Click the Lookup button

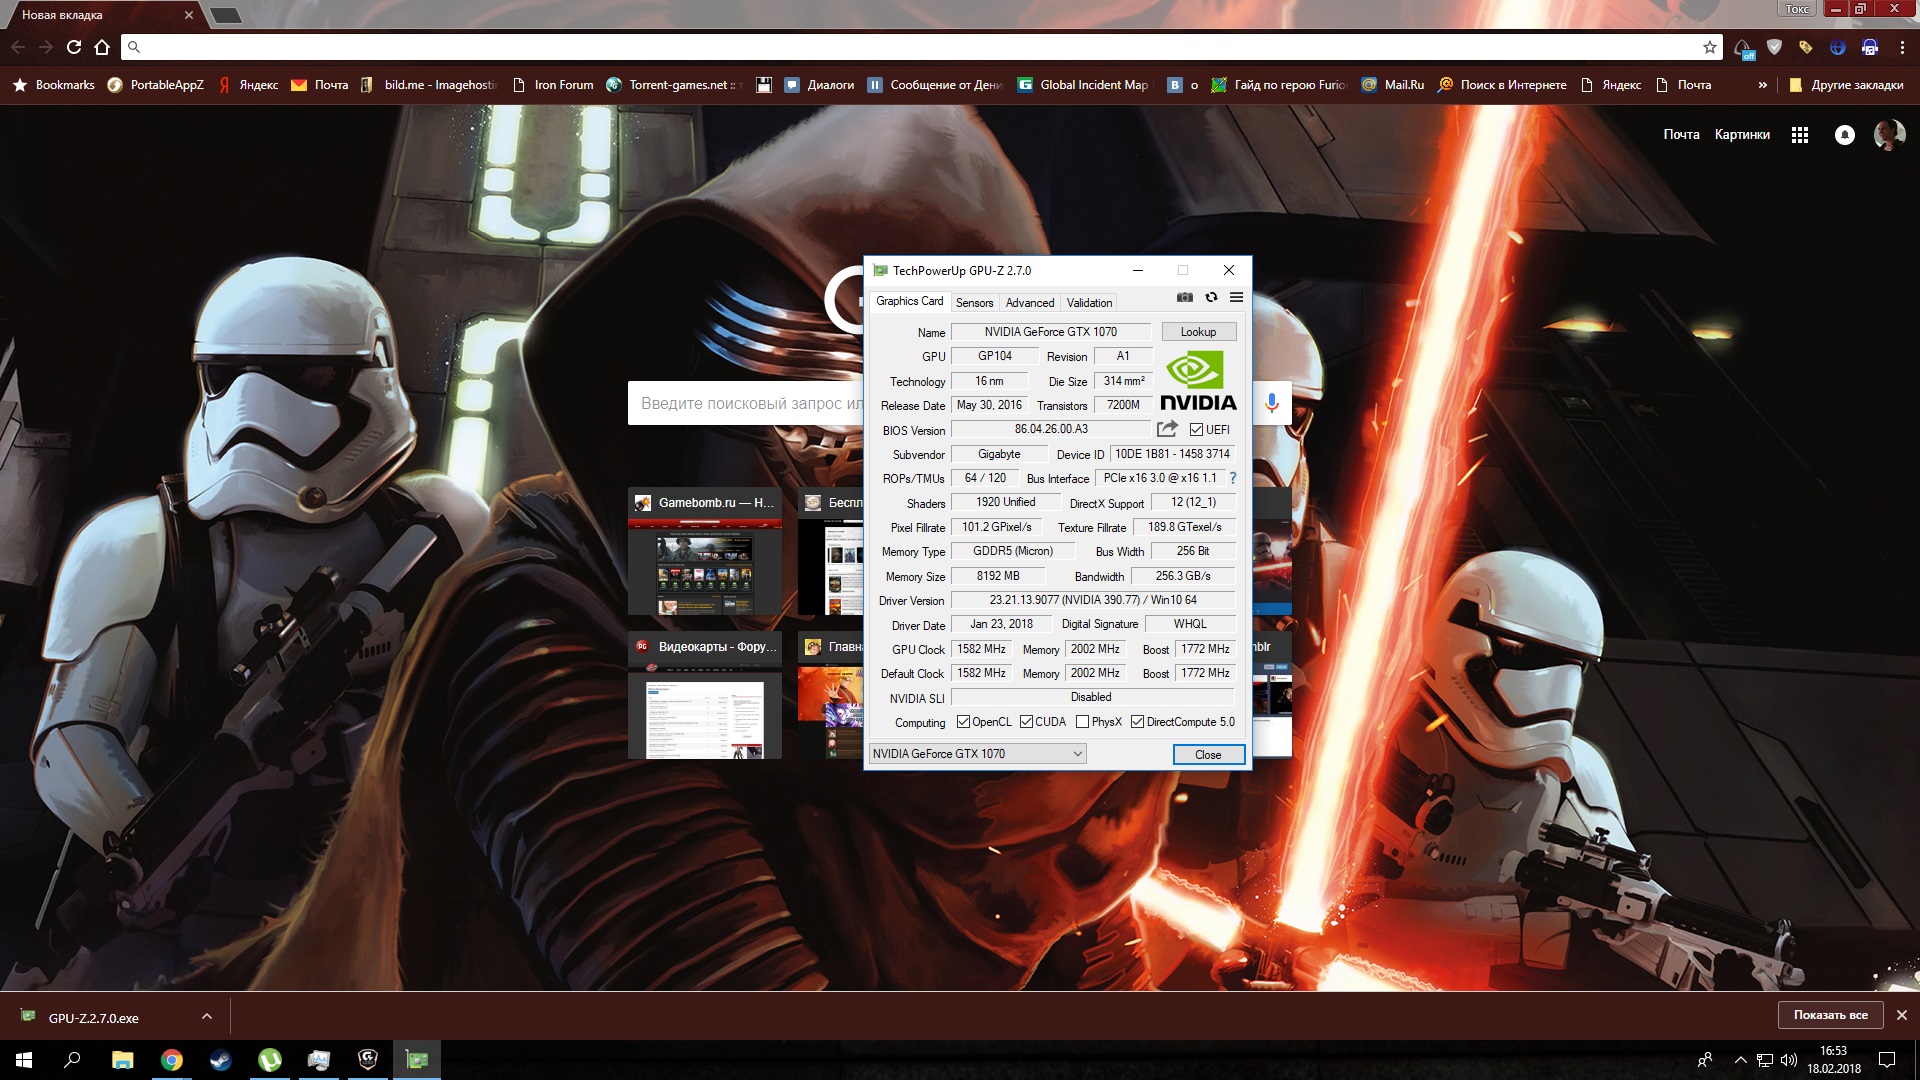coord(1198,332)
